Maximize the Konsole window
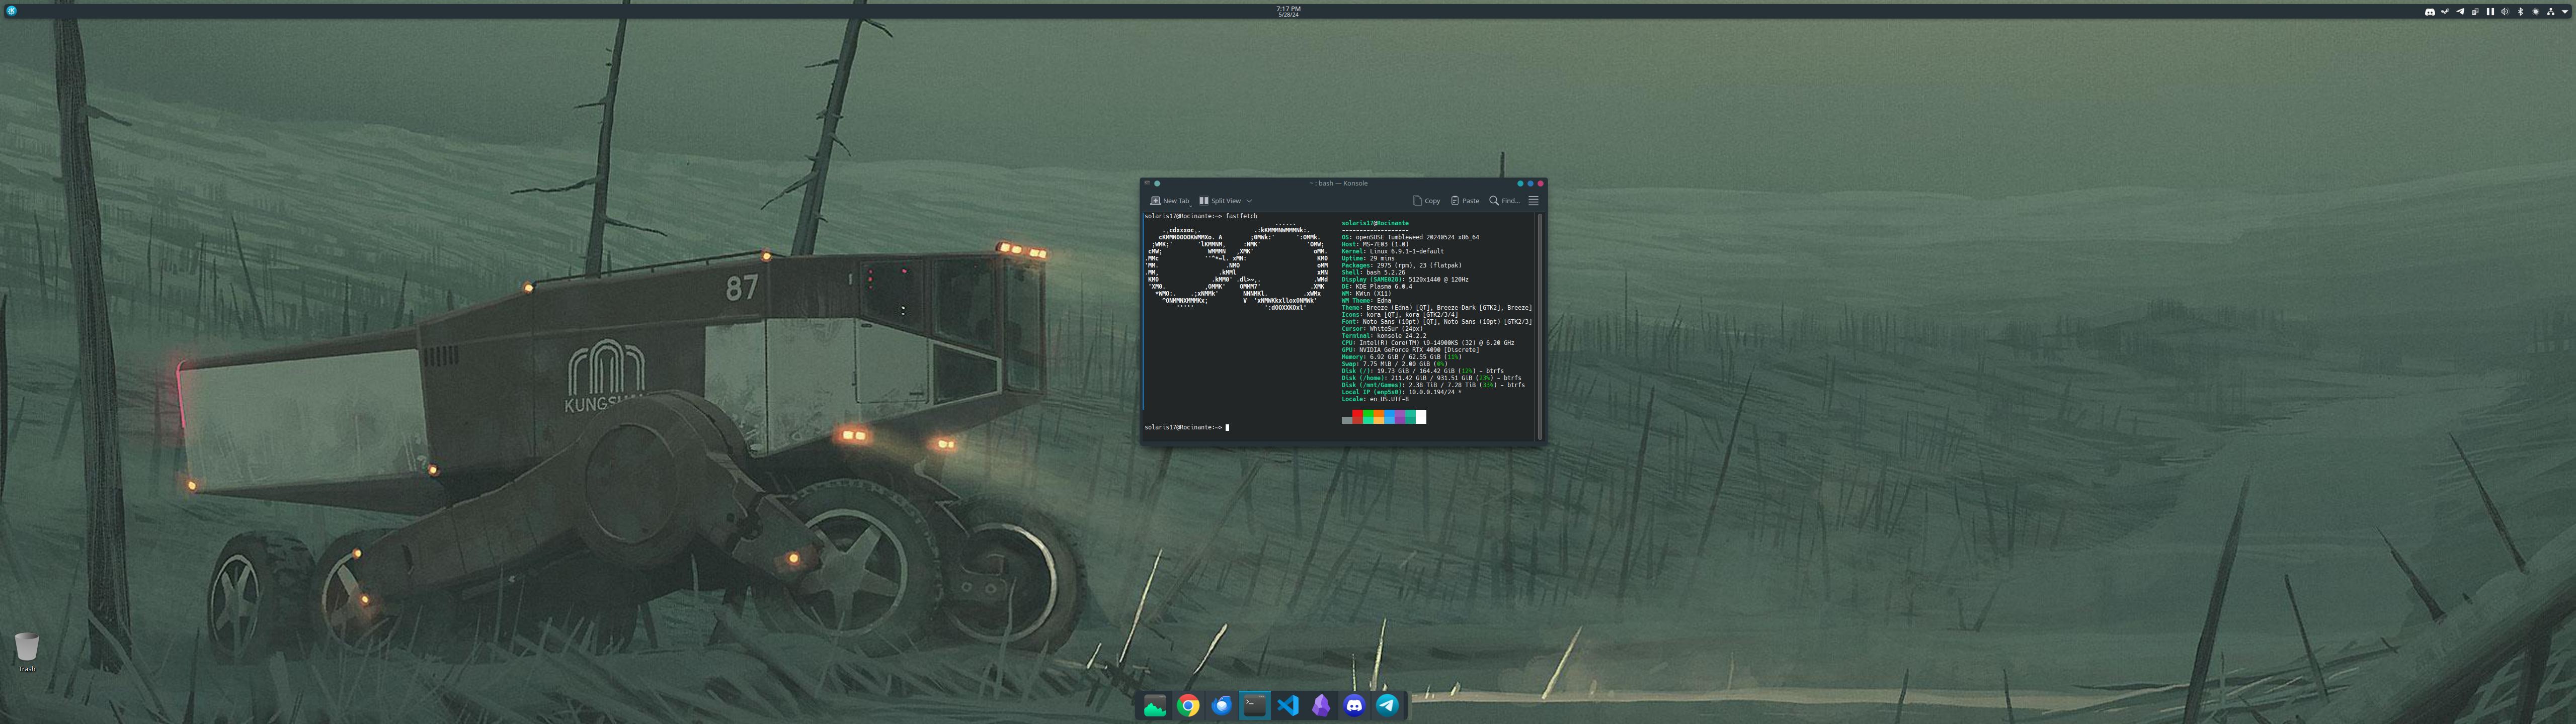The height and width of the screenshot is (724, 2576). [1530, 183]
